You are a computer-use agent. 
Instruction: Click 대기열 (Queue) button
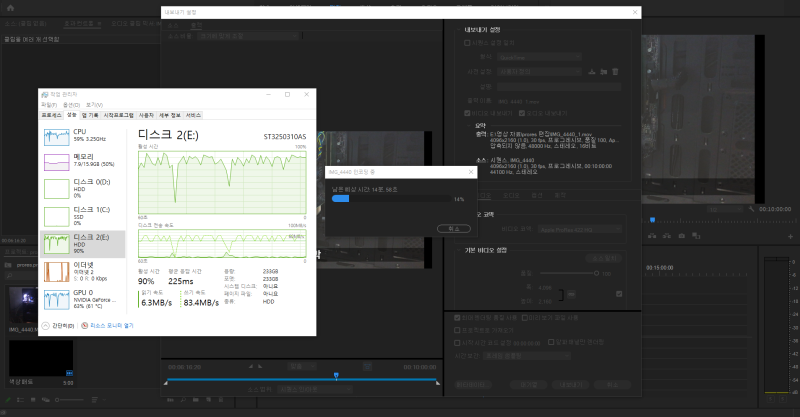pyautogui.click(x=529, y=384)
